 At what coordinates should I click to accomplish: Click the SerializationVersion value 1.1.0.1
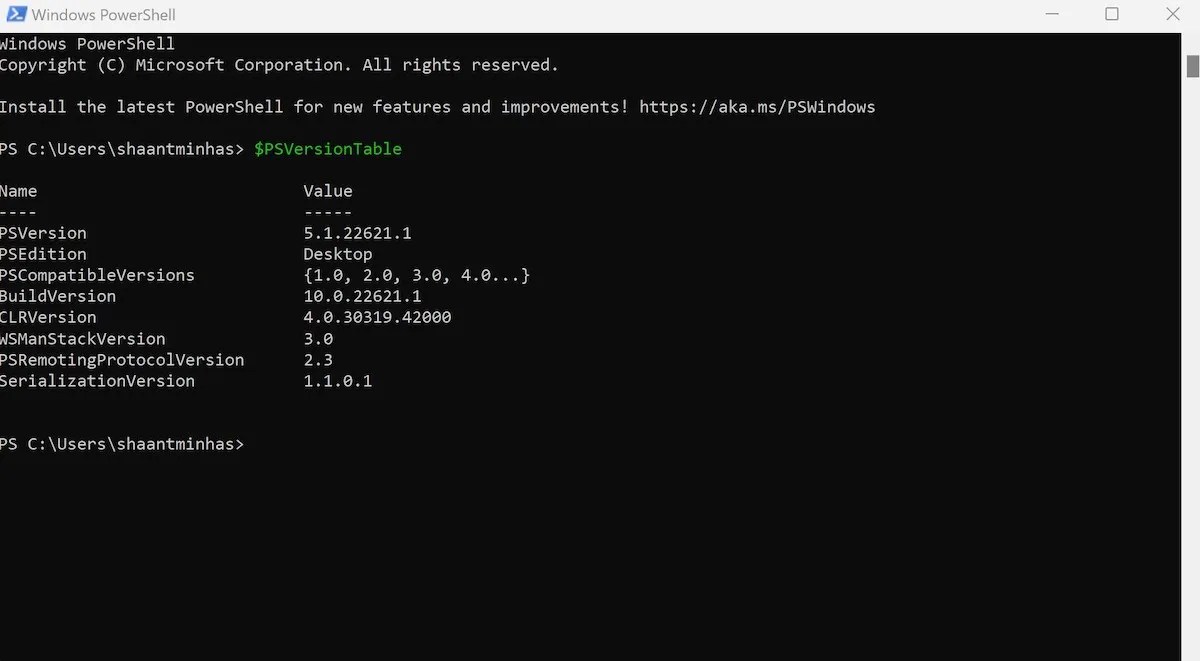click(337, 380)
